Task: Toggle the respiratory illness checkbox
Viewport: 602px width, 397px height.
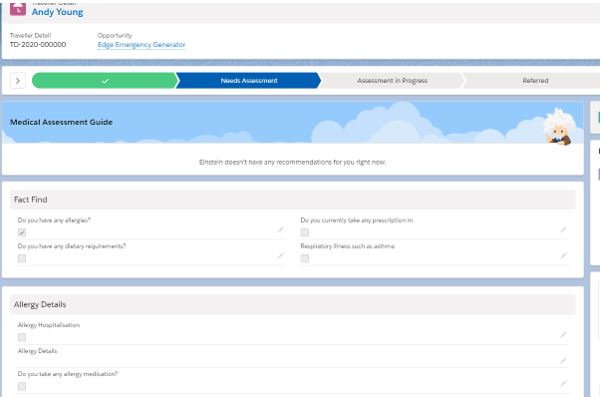Action: tap(305, 258)
